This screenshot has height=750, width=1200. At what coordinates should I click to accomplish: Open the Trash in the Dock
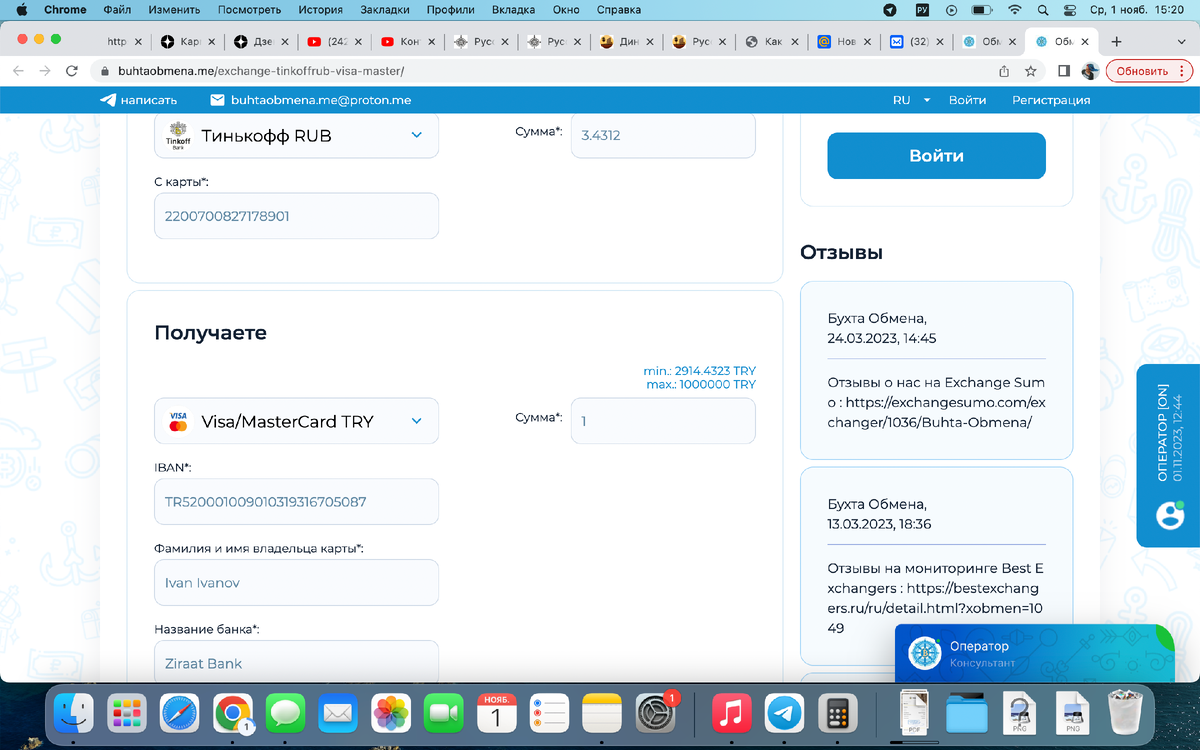click(1126, 714)
